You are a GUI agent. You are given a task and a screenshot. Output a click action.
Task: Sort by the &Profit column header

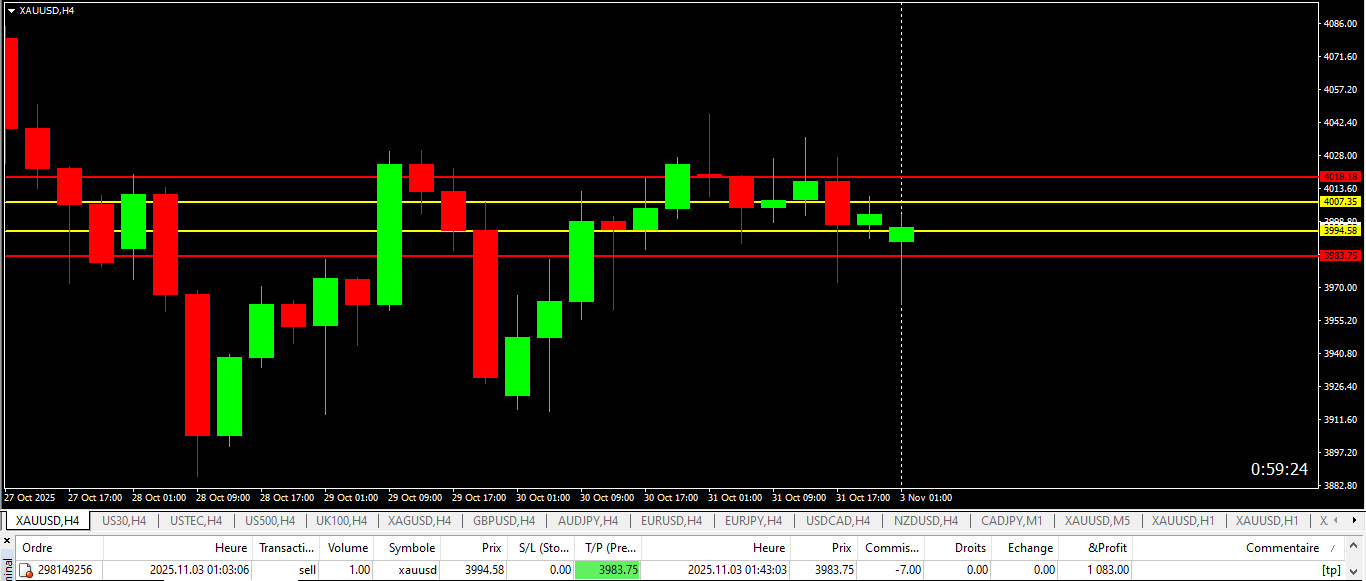[1097, 548]
